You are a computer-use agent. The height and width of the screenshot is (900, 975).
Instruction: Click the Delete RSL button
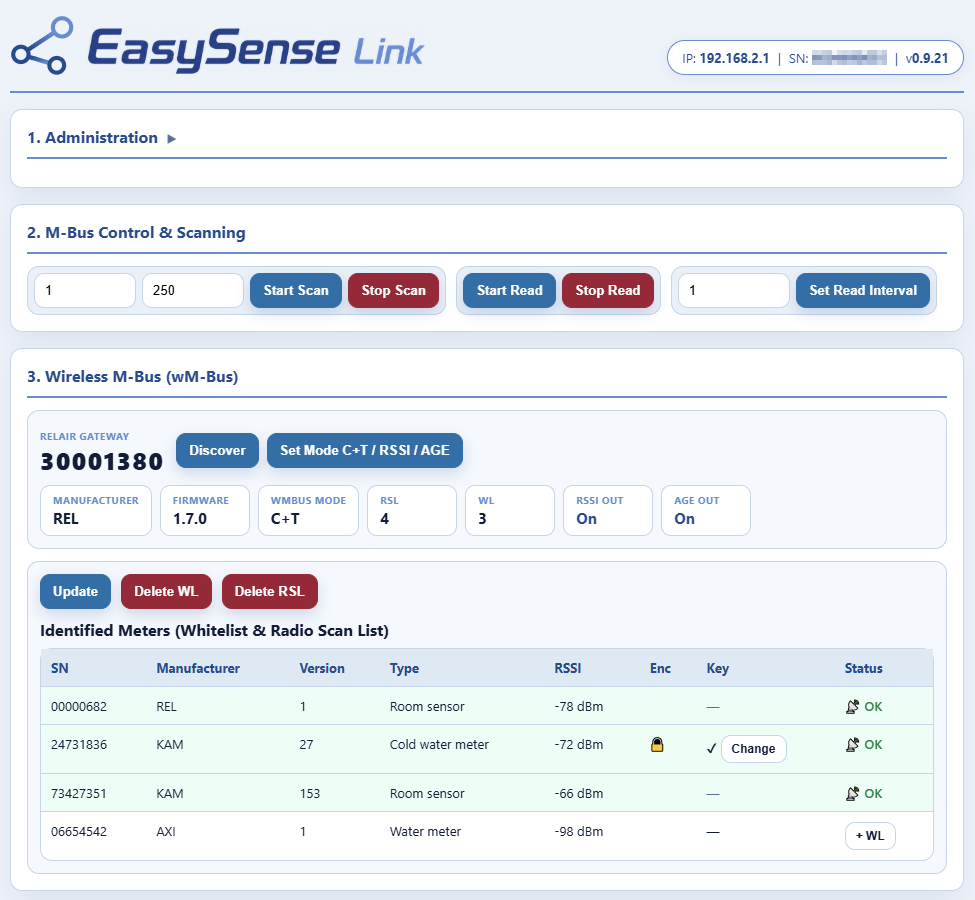(x=269, y=591)
